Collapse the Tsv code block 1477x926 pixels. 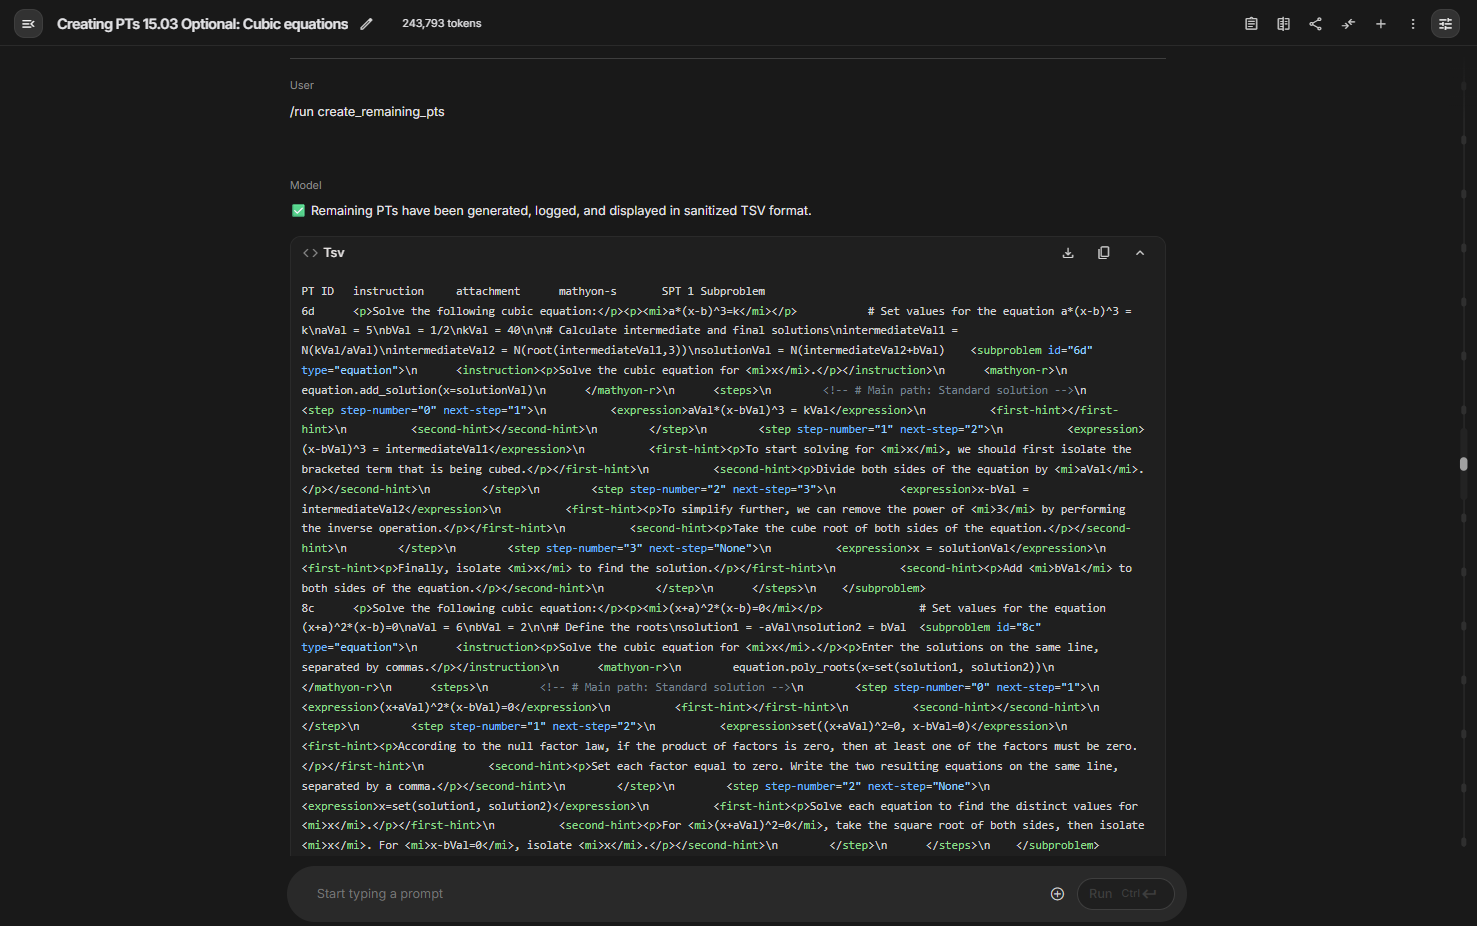pos(1140,253)
